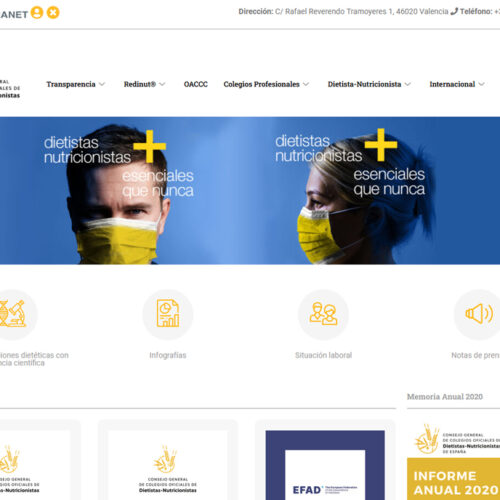Expand the Transparencia dropdown menu
Viewport: 500px width, 500px height.
[x=75, y=84]
